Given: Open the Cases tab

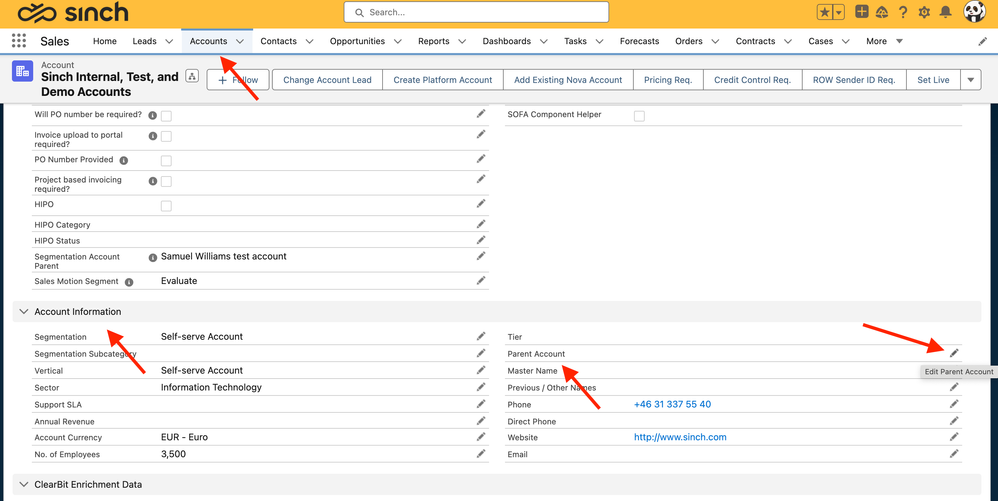Looking at the screenshot, I should pos(820,41).
